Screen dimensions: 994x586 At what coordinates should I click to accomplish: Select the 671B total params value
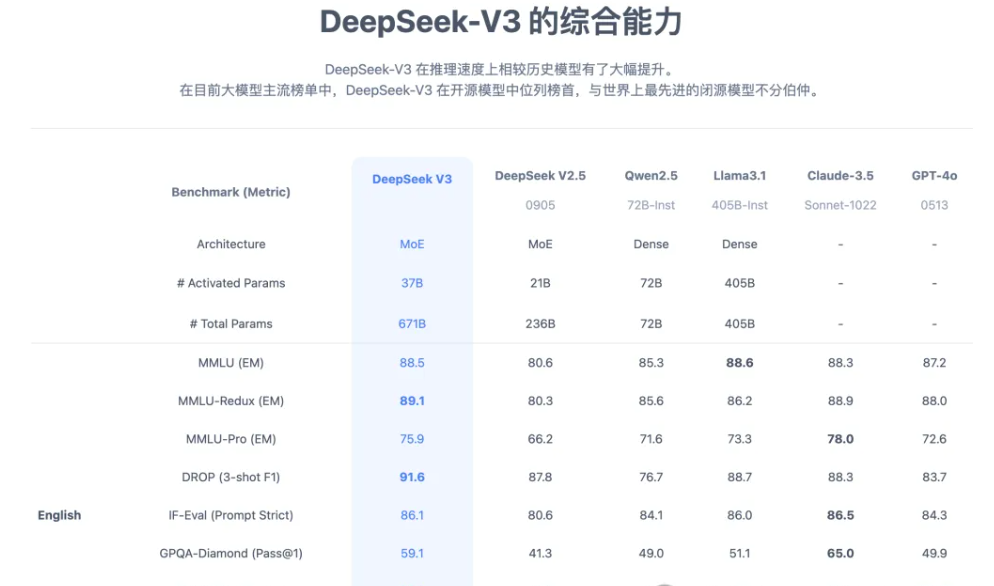pos(412,323)
